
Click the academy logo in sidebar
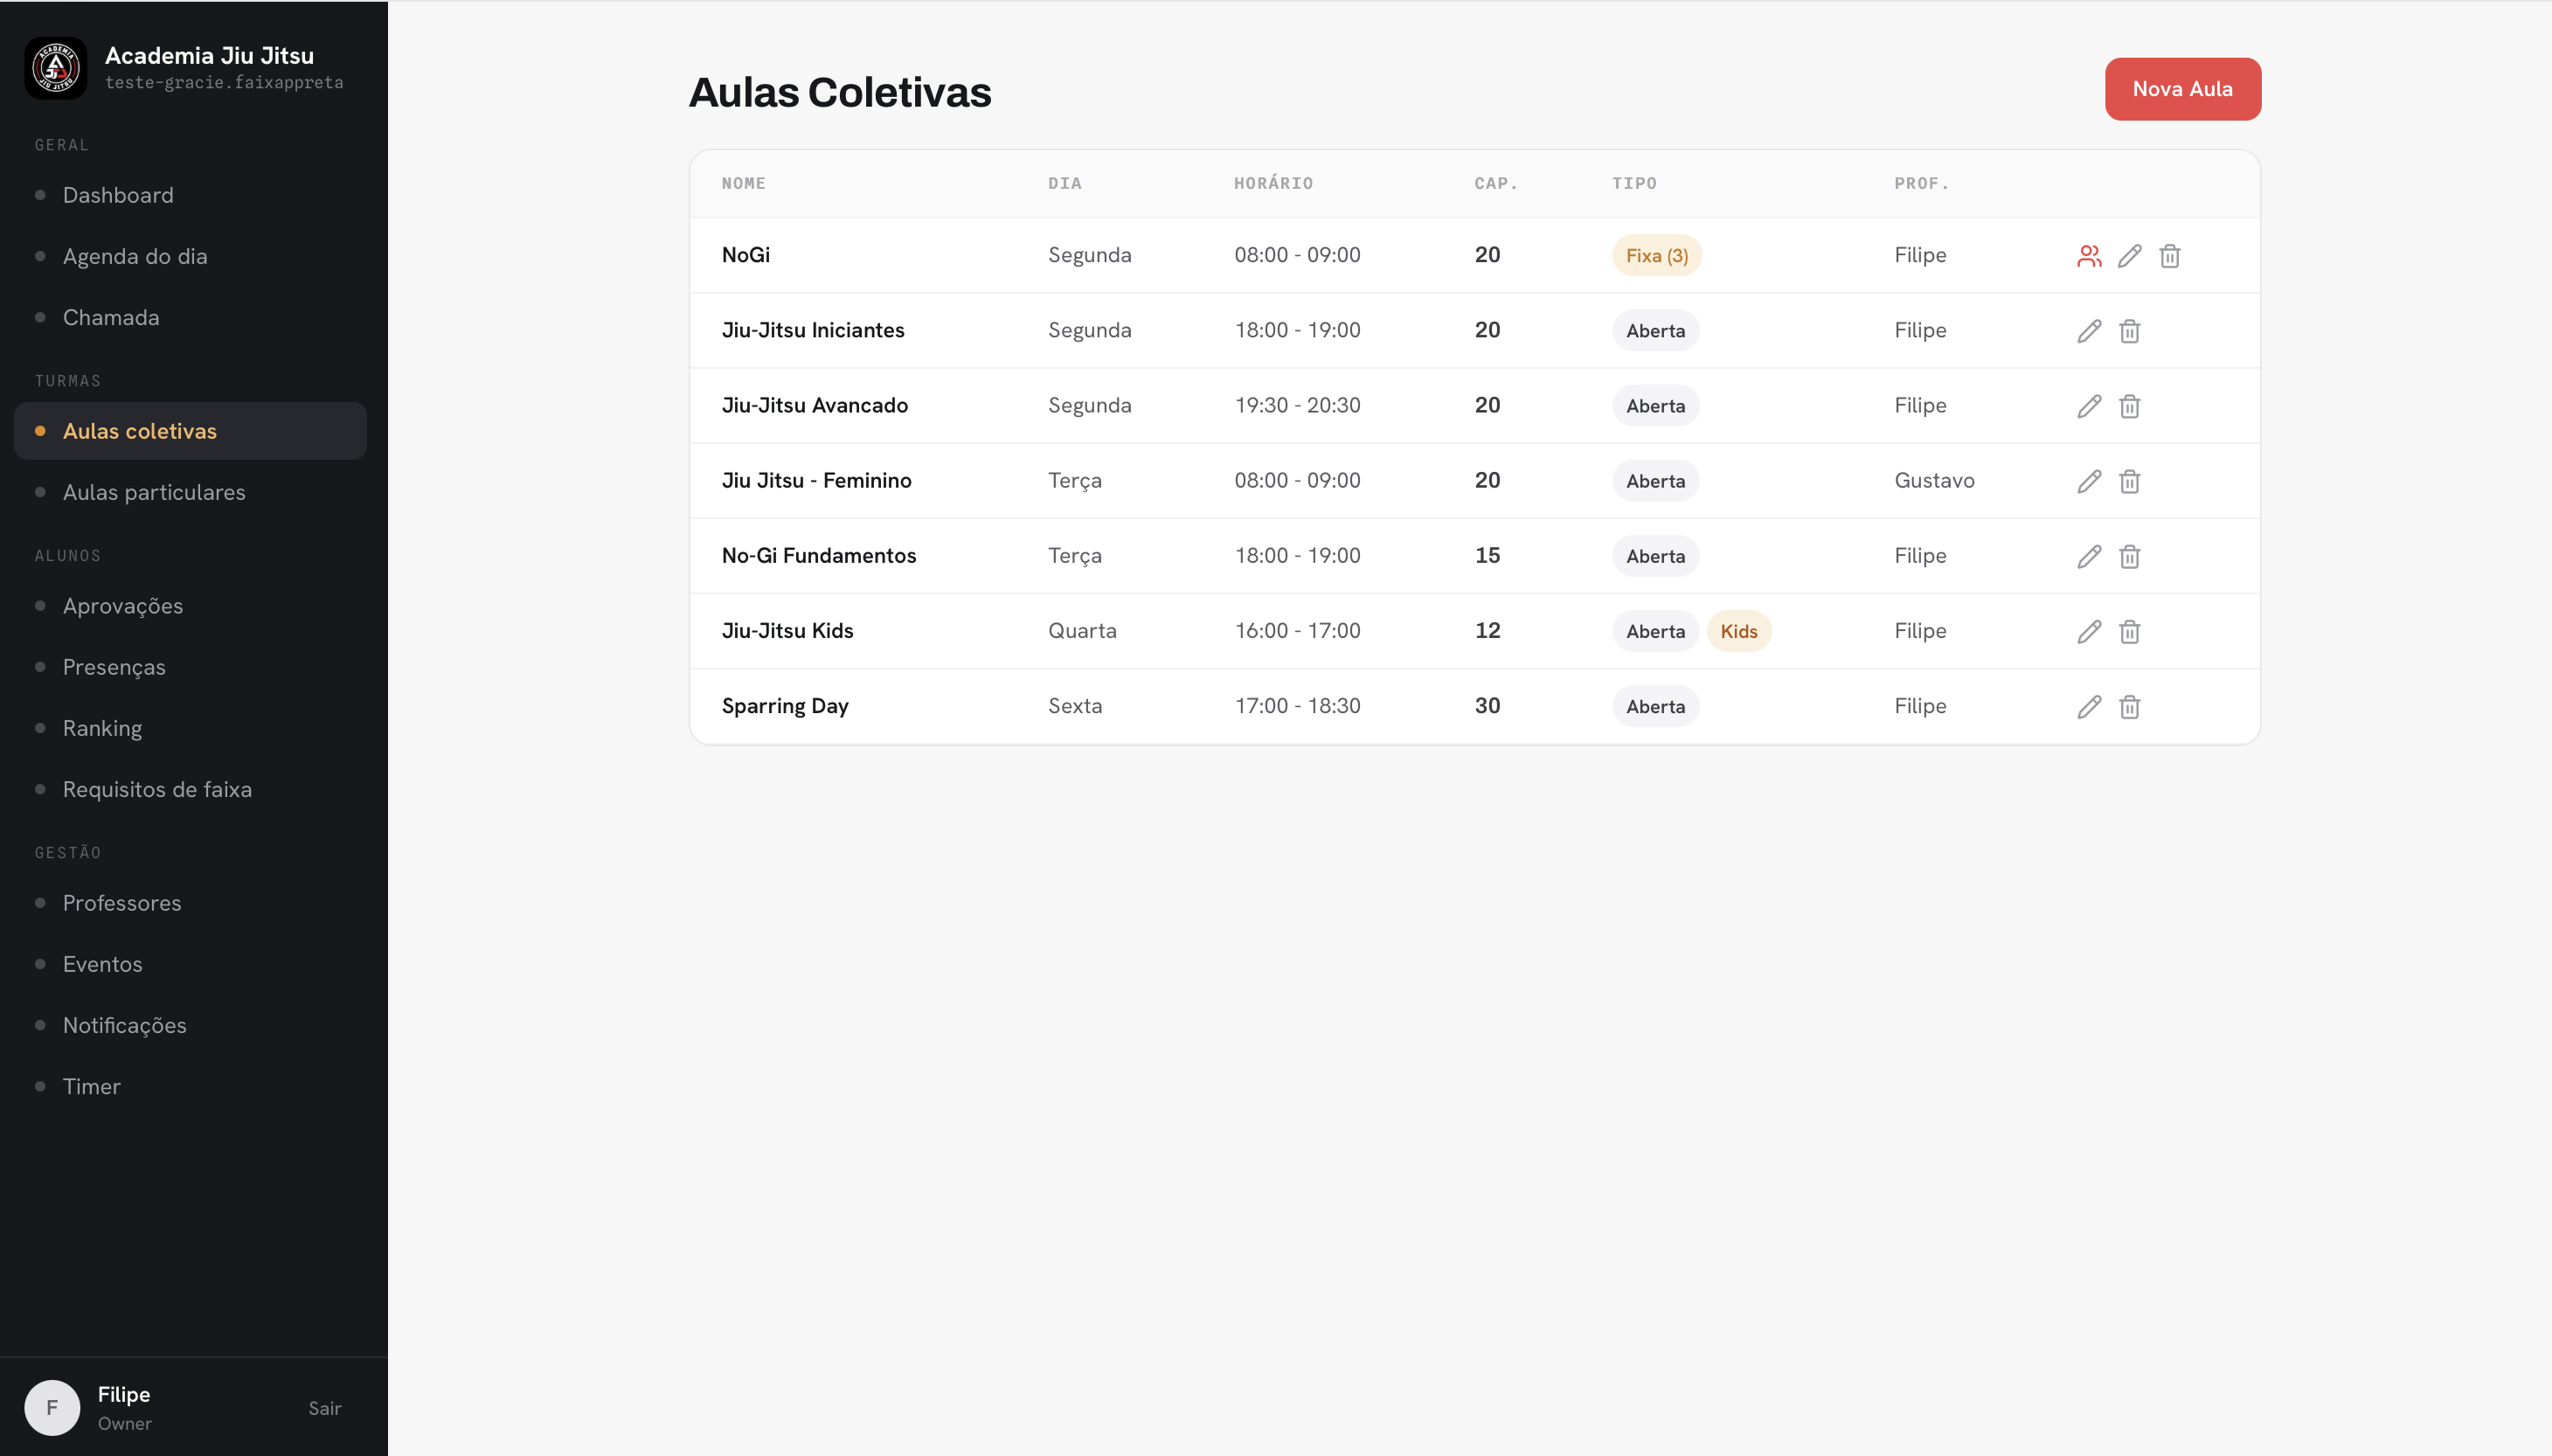click(56, 68)
